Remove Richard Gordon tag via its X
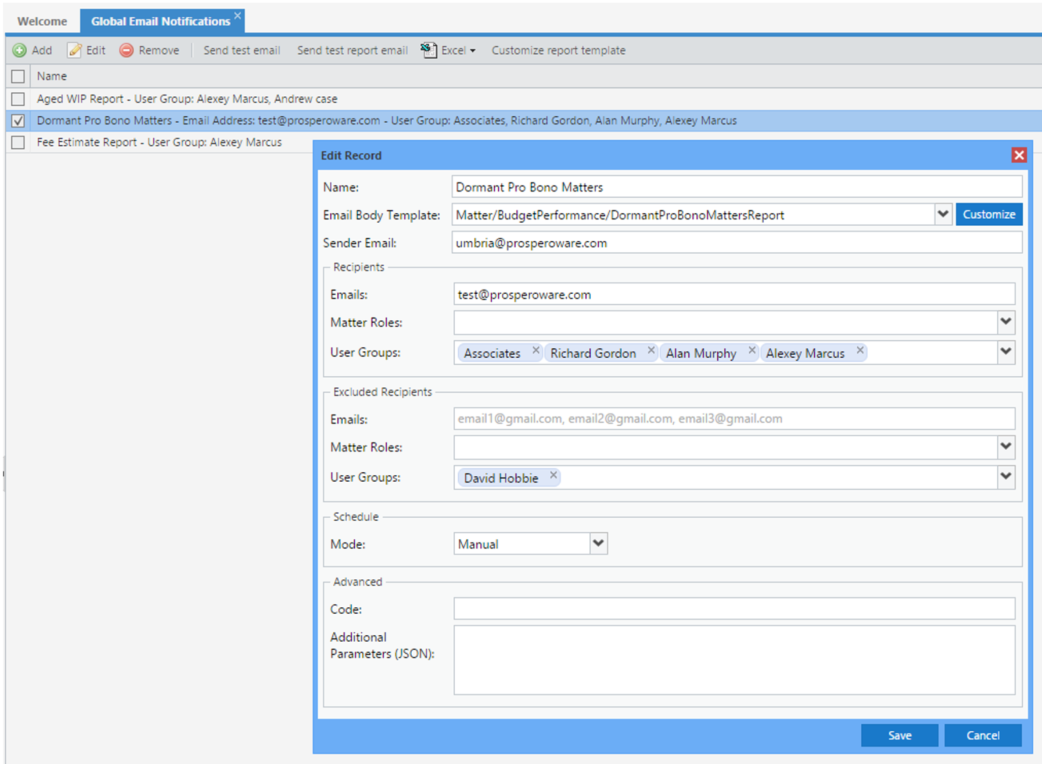This screenshot has height=764, width=1042. tap(651, 351)
